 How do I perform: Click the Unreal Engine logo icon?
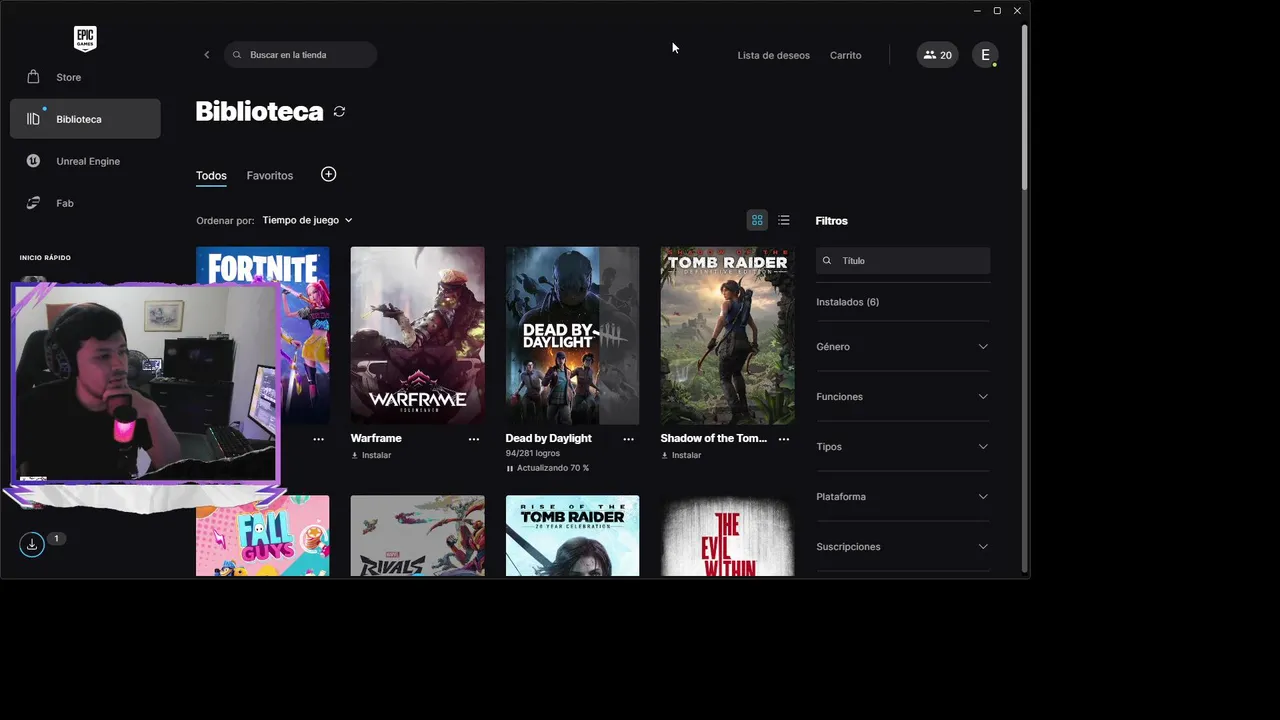[33, 161]
